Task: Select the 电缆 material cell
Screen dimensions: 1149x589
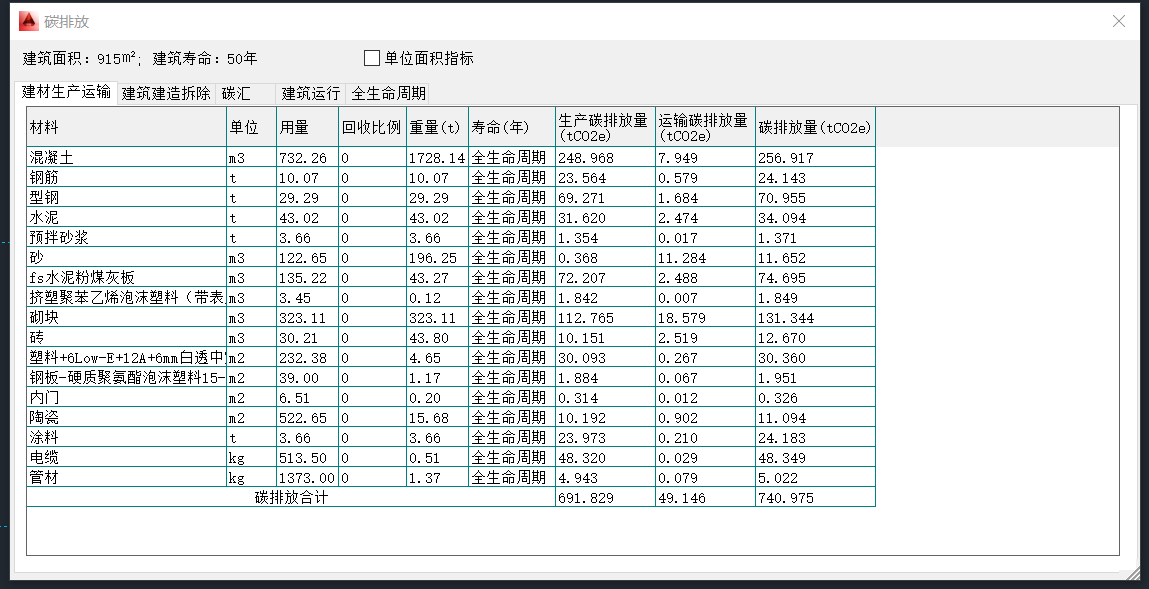Action: pyautogui.click(x=126, y=458)
